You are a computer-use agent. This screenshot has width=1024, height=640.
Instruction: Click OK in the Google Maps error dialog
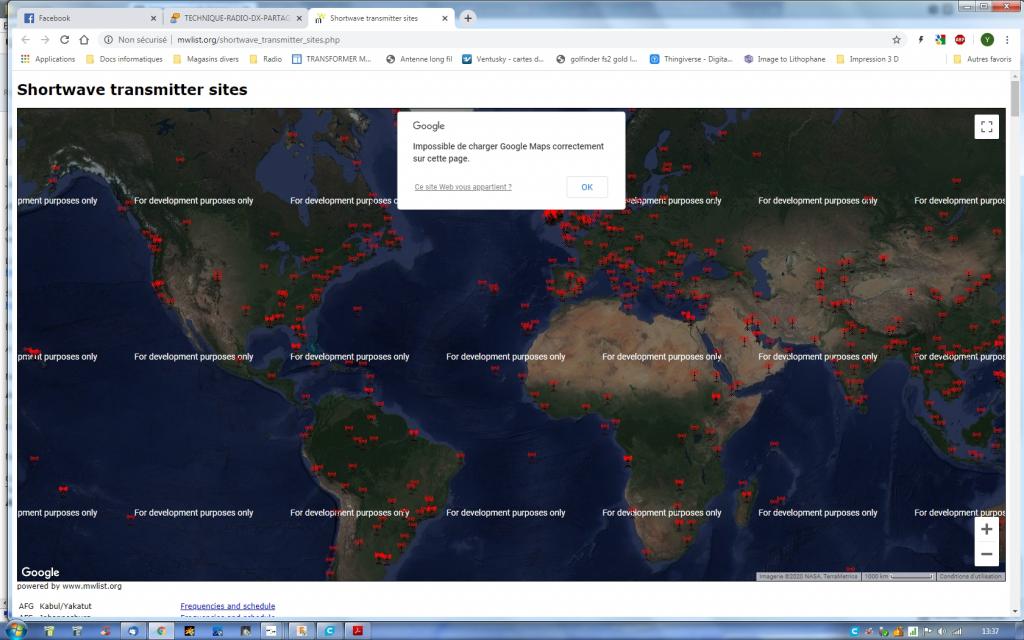coord(587,187)
